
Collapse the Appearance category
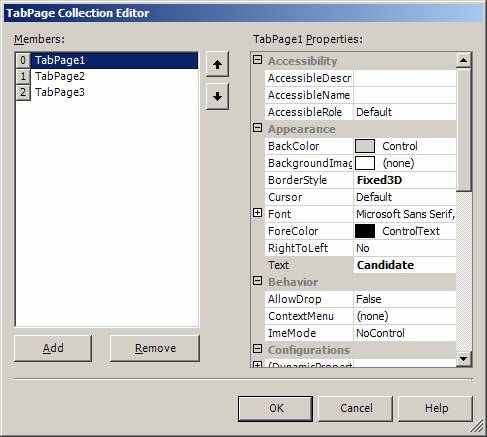pos(257,128)
